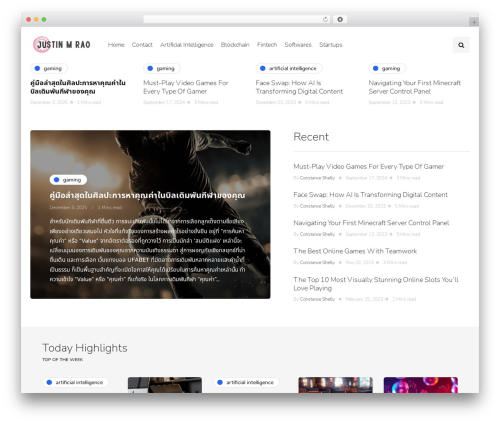Click author Constance Shelly under Best Online Games

(x=317, y=262)
